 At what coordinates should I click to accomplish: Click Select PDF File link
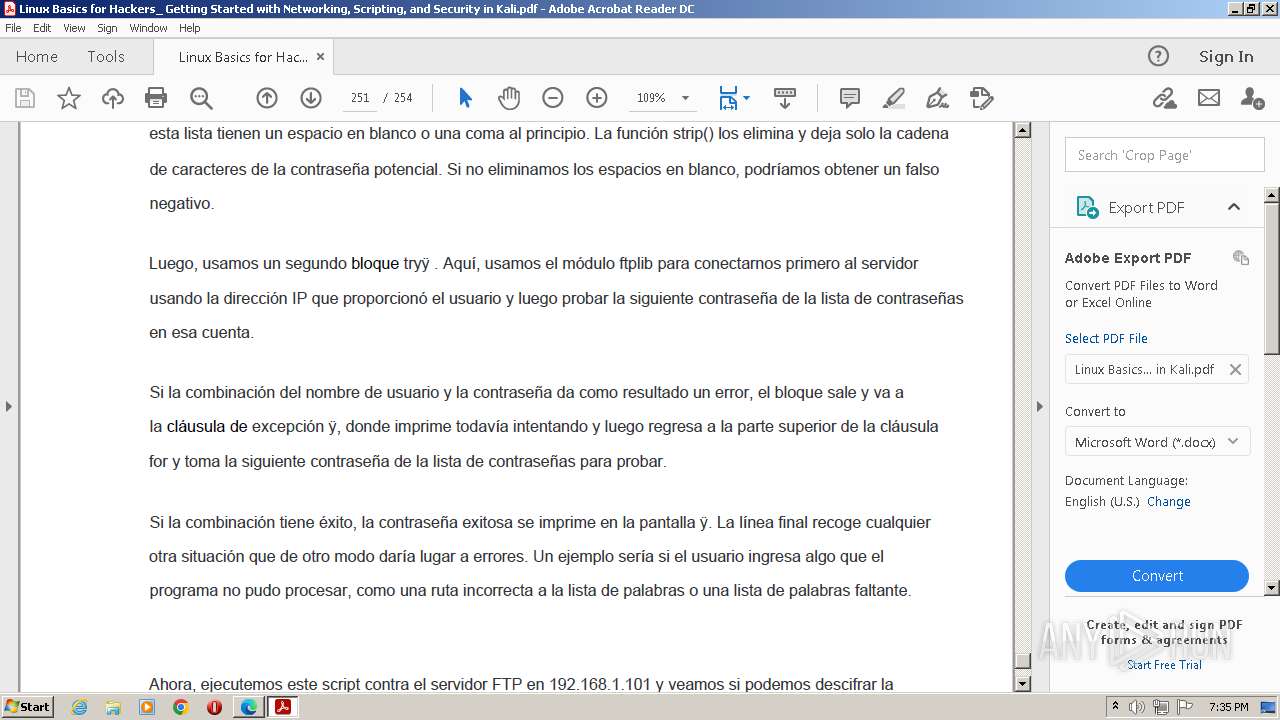pos(1106,338)
